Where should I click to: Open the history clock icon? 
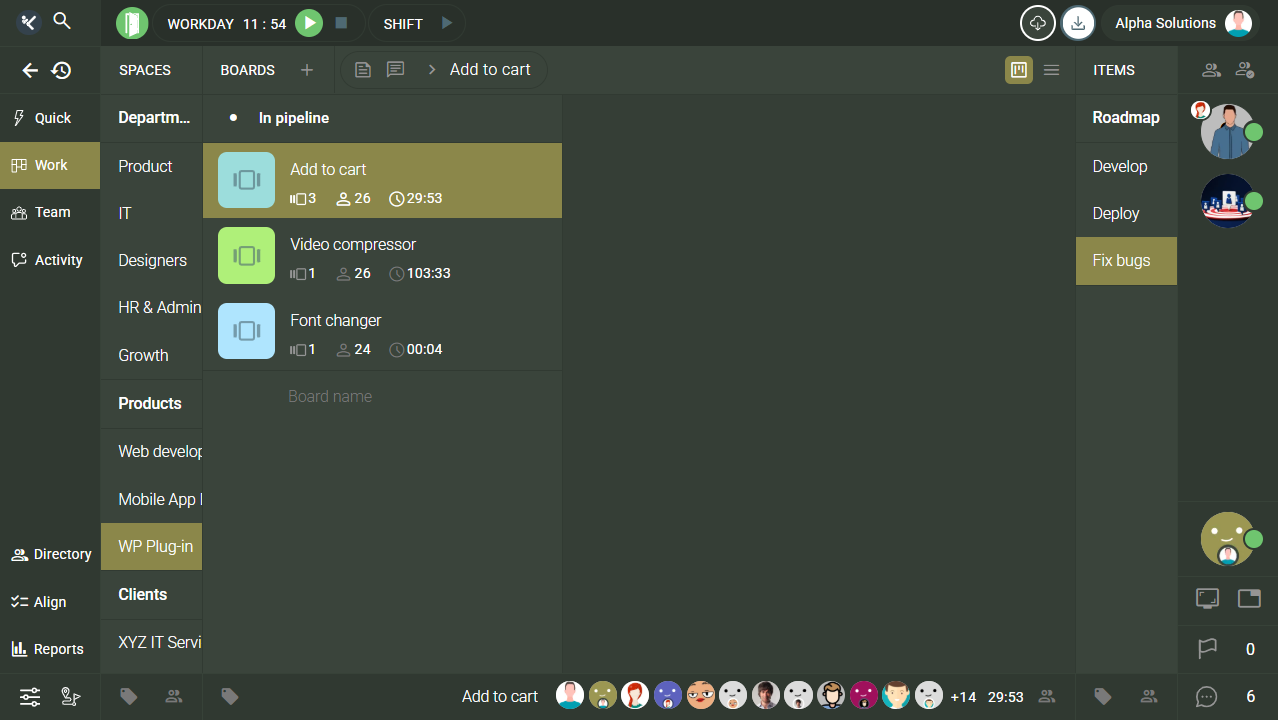[62, 70]
